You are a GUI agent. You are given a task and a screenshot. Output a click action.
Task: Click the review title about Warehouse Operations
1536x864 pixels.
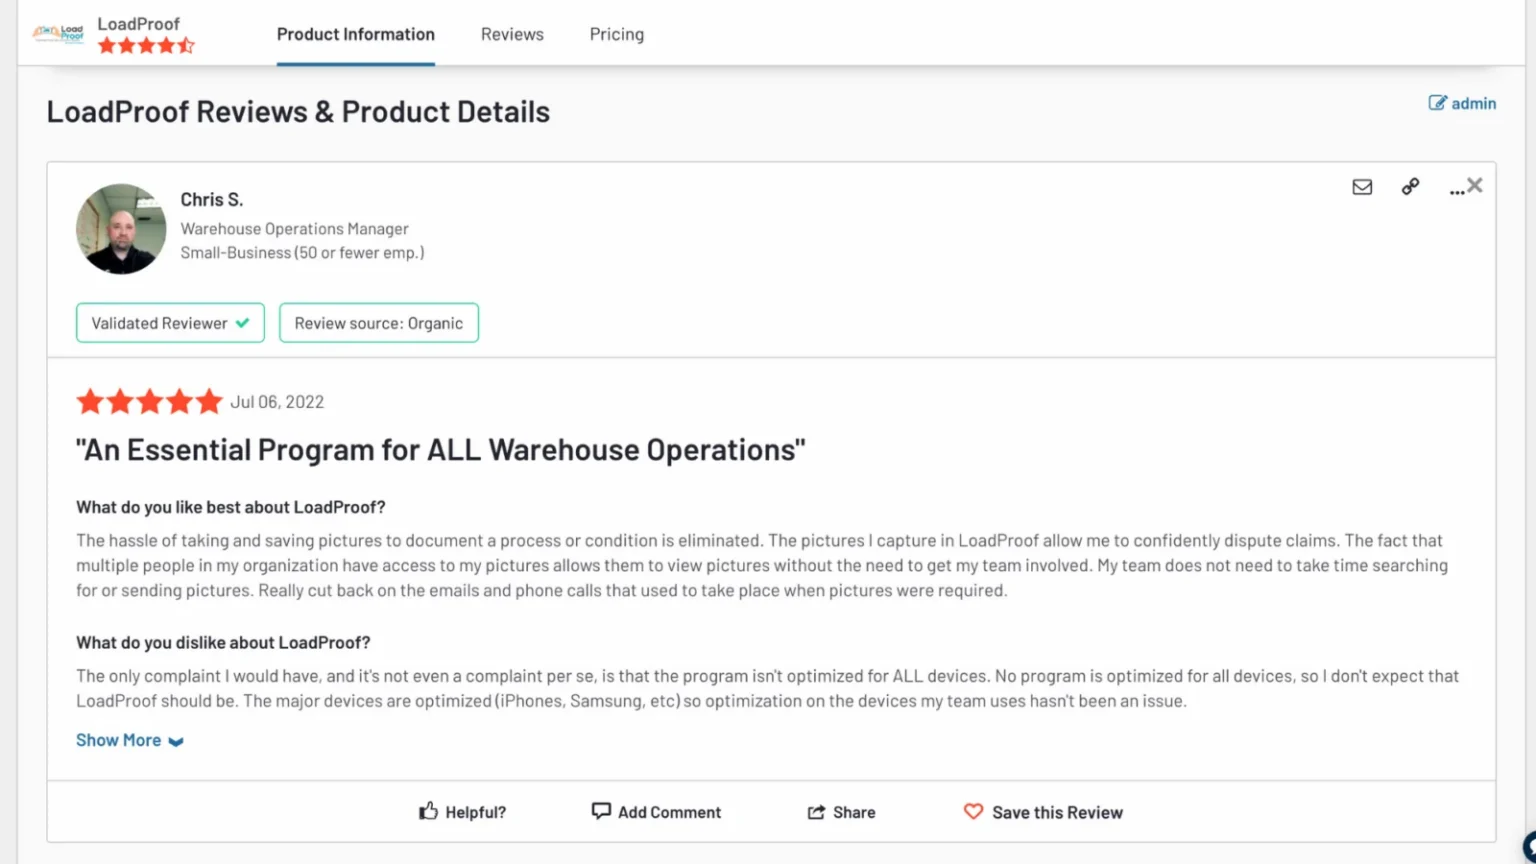click(x=441, y=450)
